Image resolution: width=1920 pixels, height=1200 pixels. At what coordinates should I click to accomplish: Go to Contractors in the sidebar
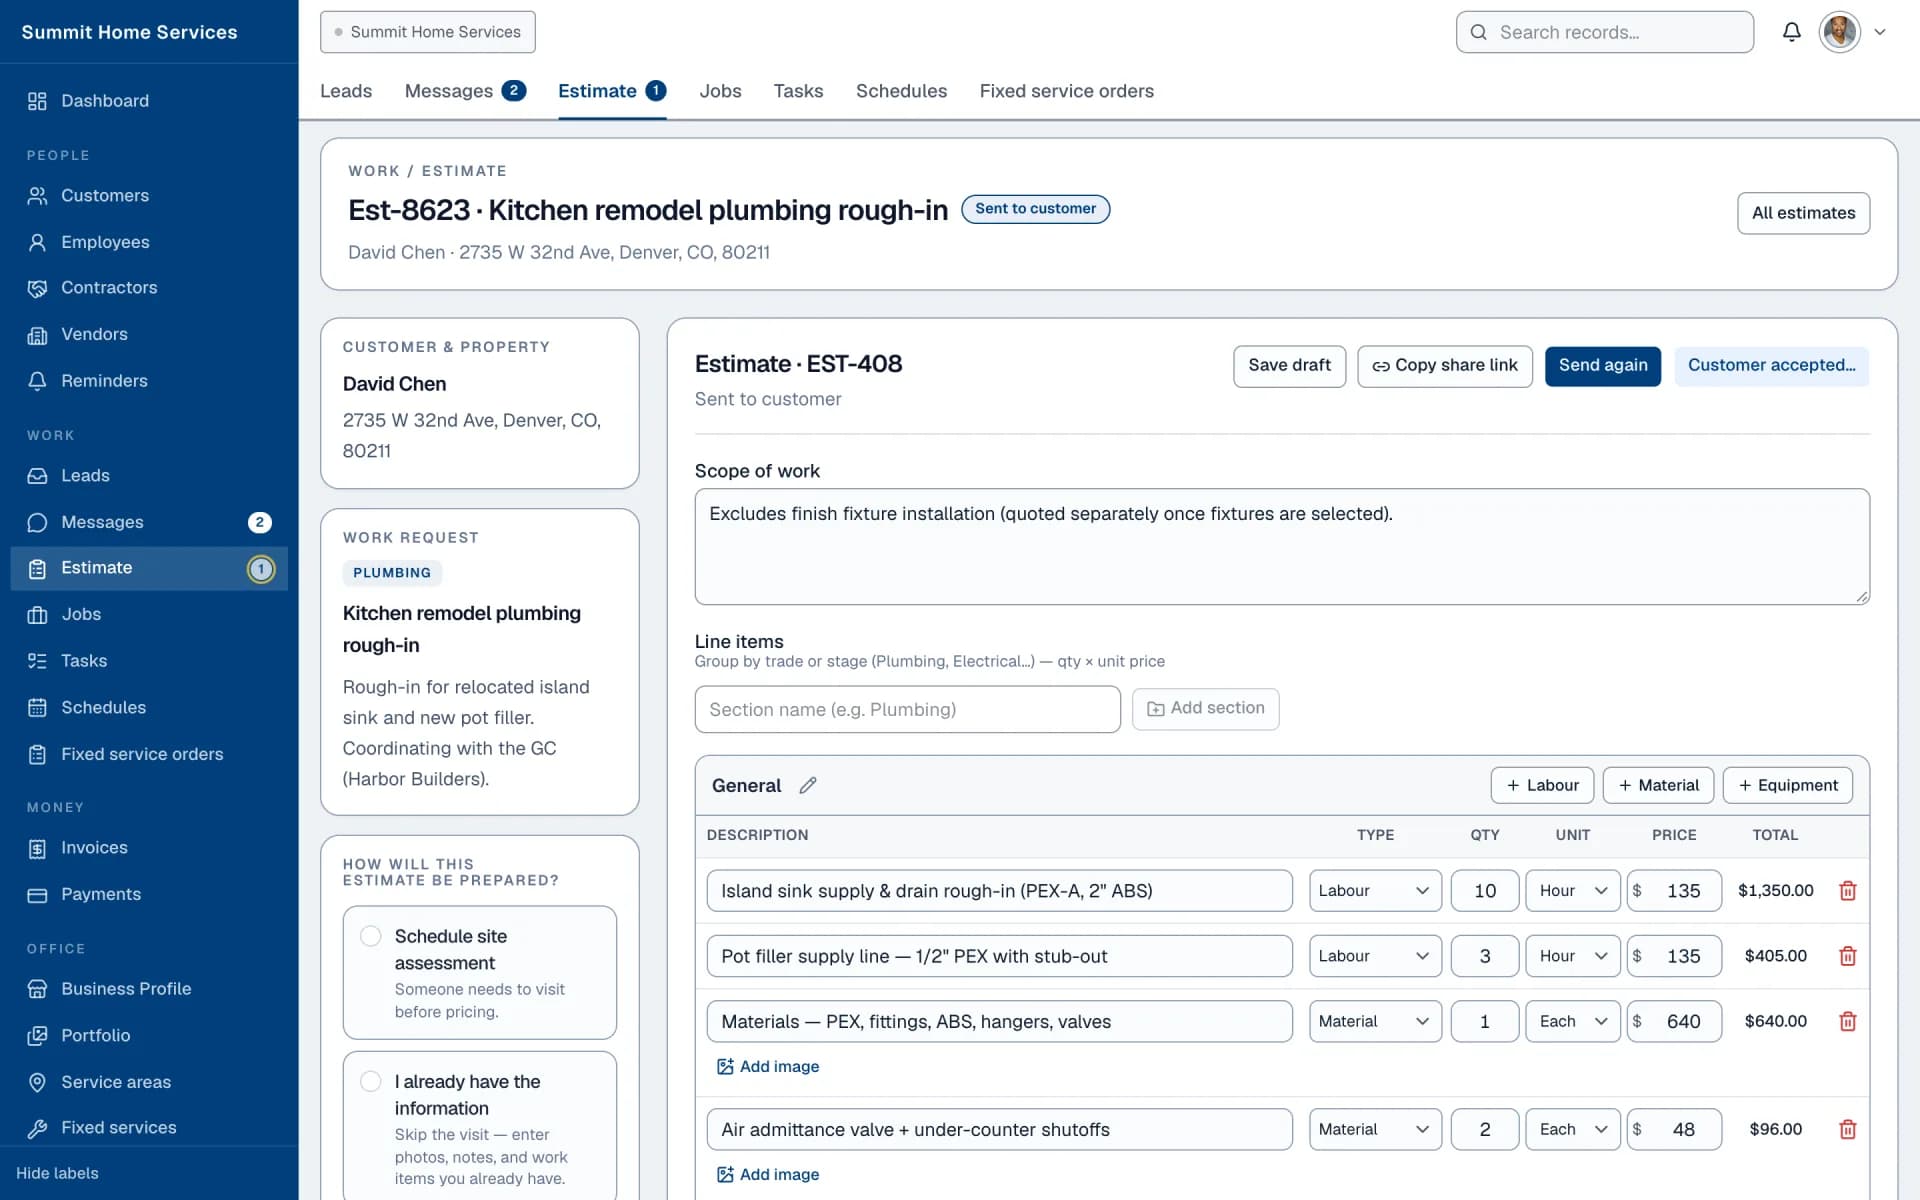click(x=149, y=288)
